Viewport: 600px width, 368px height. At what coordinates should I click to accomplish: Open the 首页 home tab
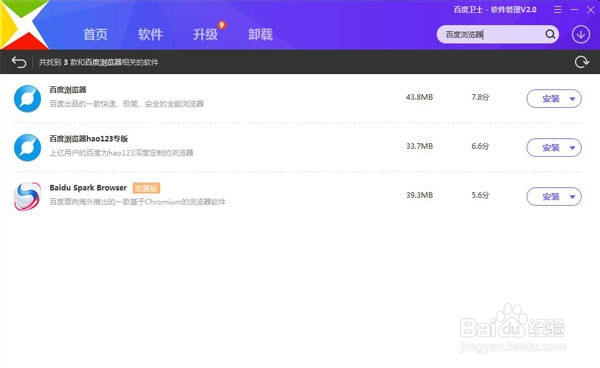pyautogui.click(x=95, y=34)
